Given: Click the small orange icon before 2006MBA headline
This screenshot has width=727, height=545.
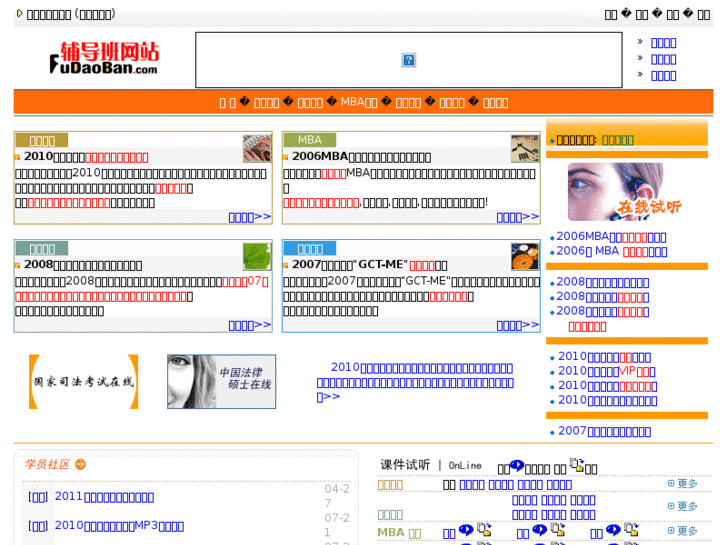Looking at the screenshot, I should tap(286, 157).
